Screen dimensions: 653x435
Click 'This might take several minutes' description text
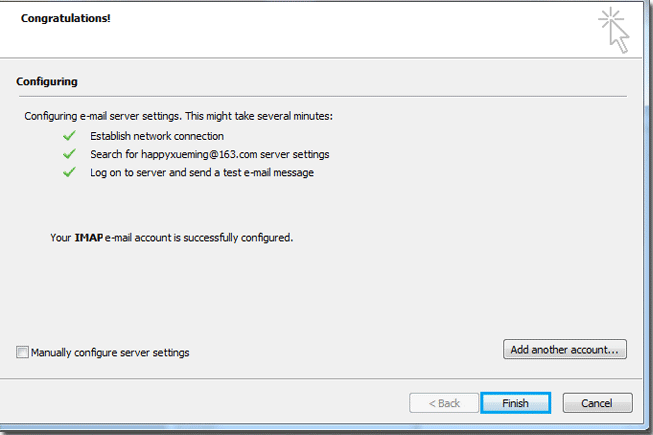[x=259, y=116]
